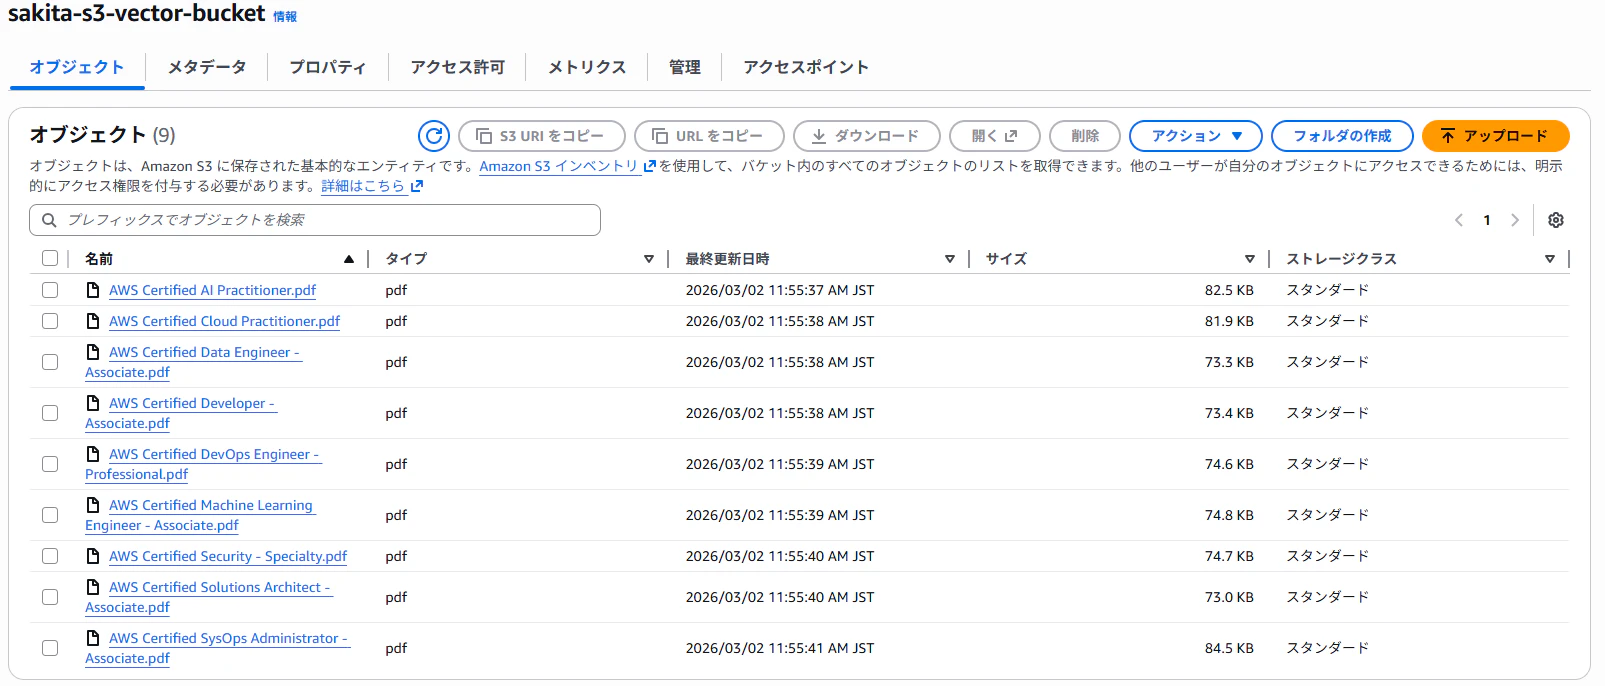
Task: Check SysOps Administrator - Associate.pdf row
Action: point(50,648)
